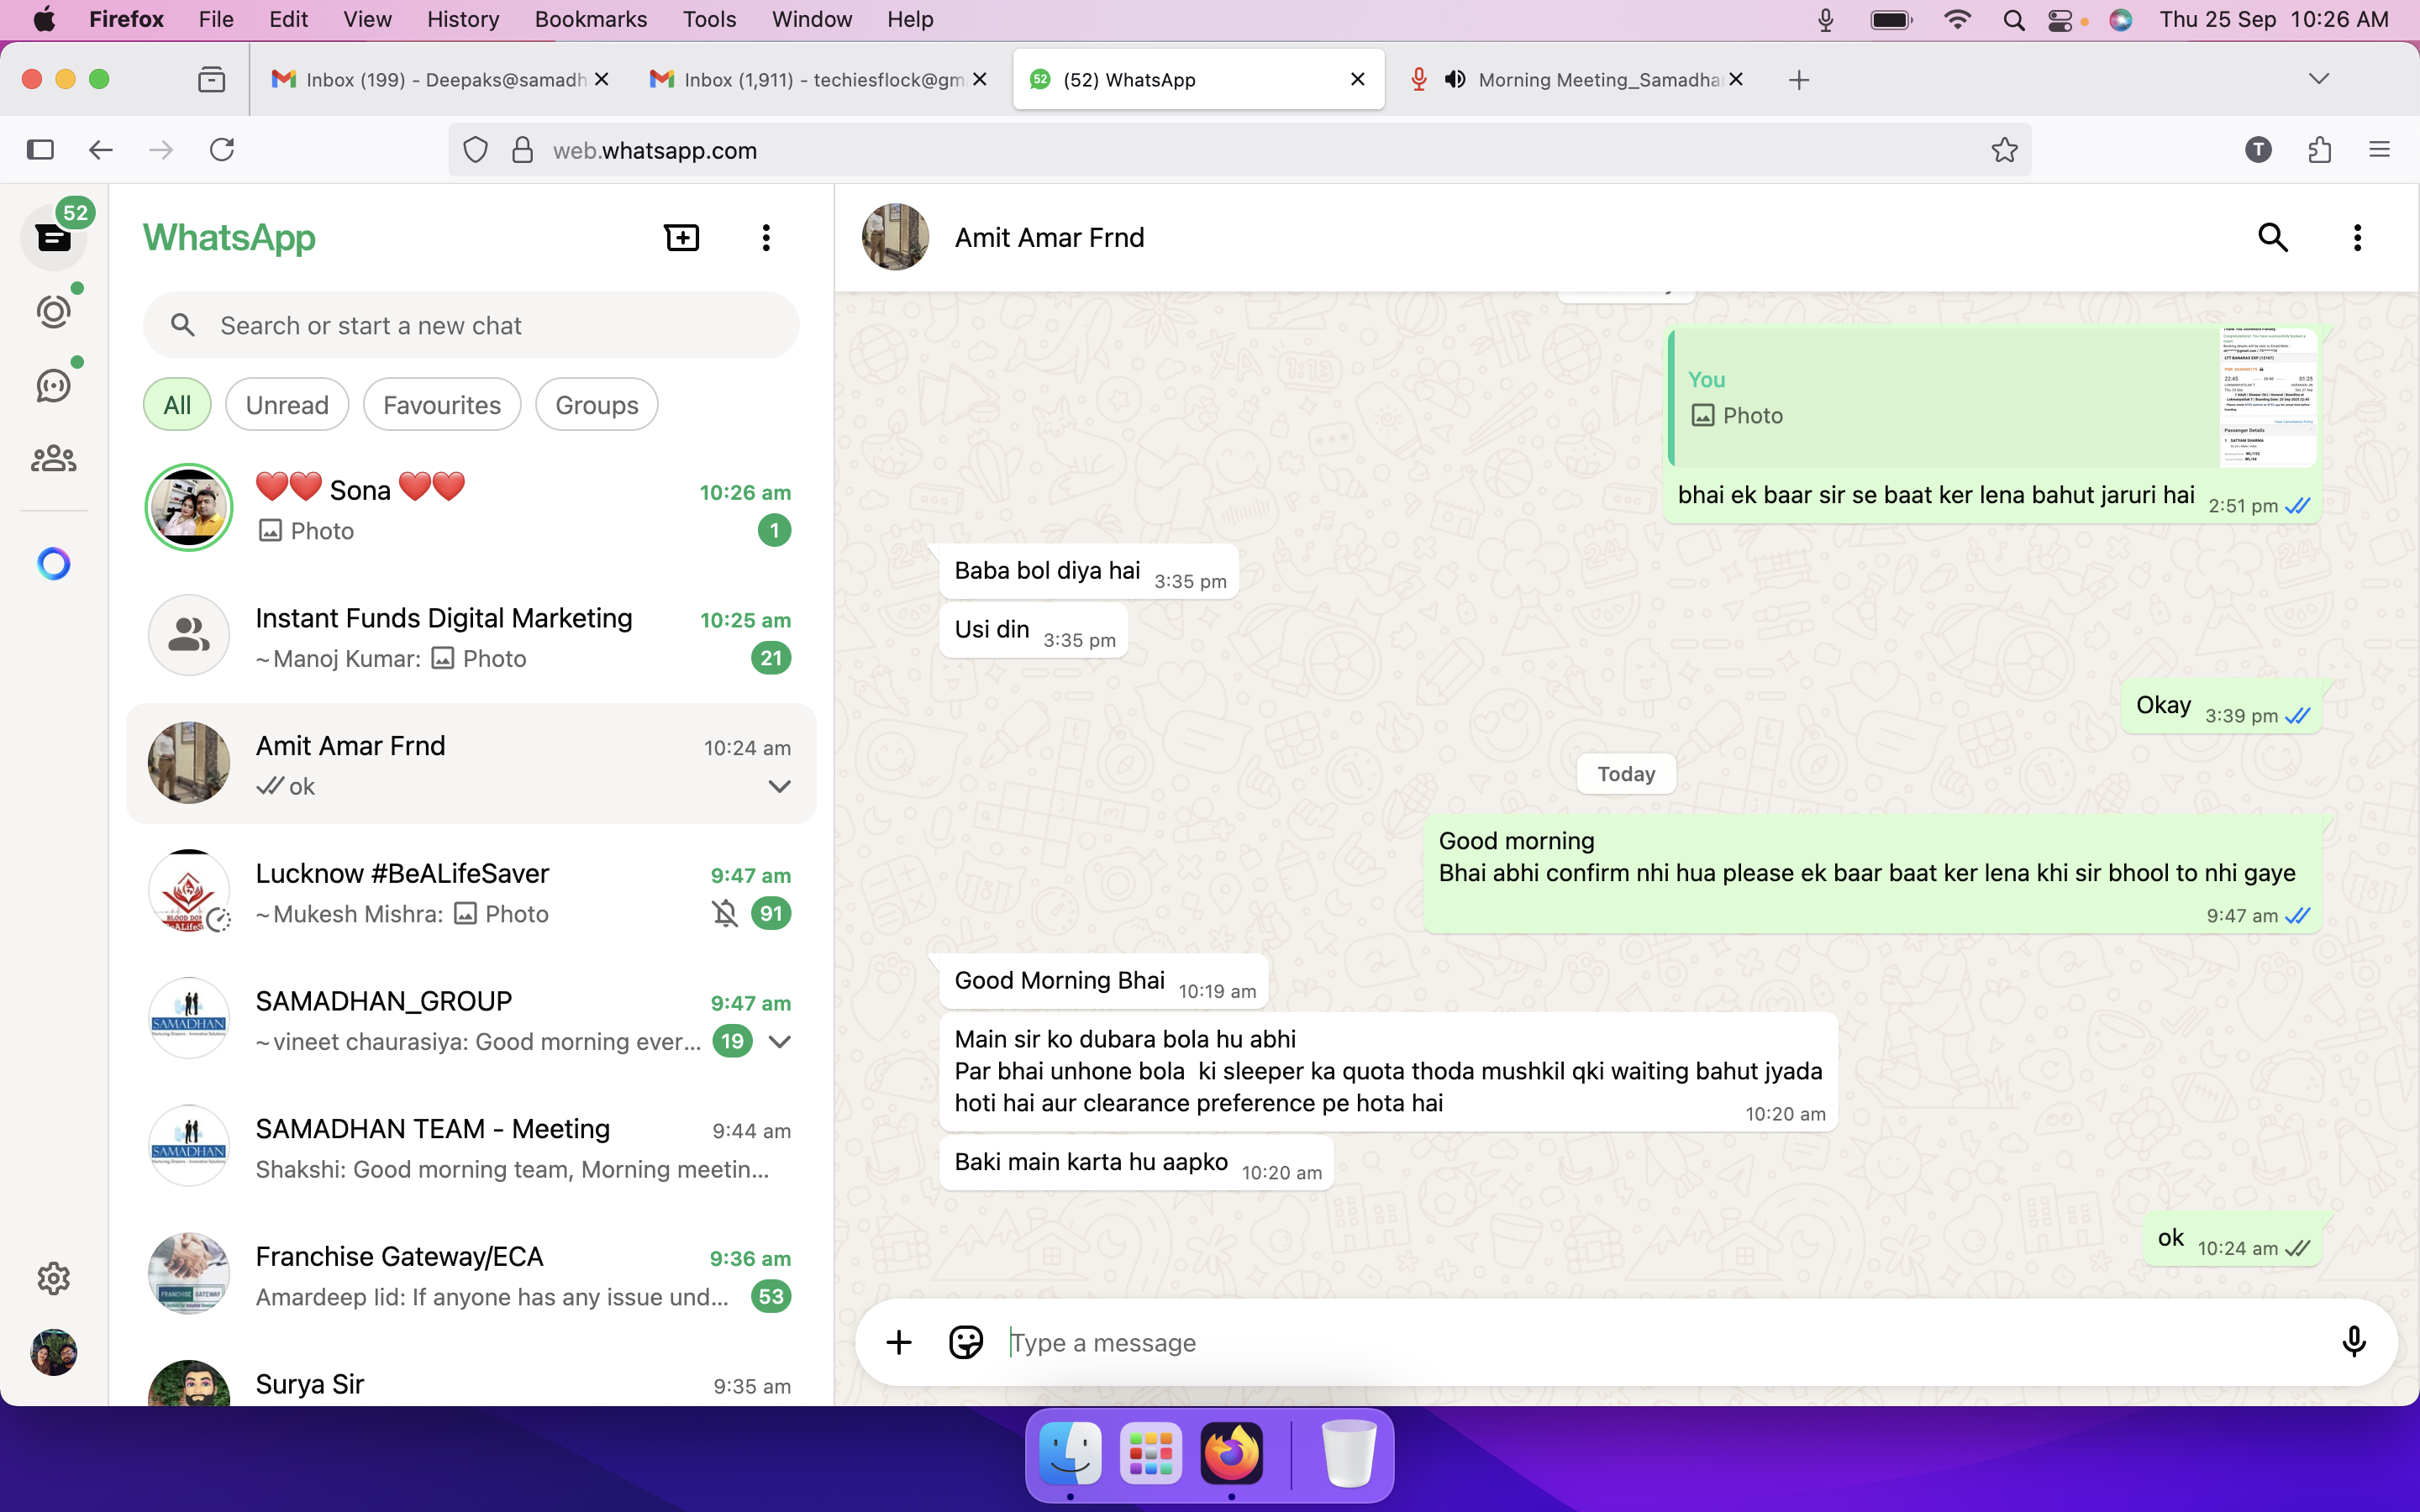Select the Unread filter chip

287,405
